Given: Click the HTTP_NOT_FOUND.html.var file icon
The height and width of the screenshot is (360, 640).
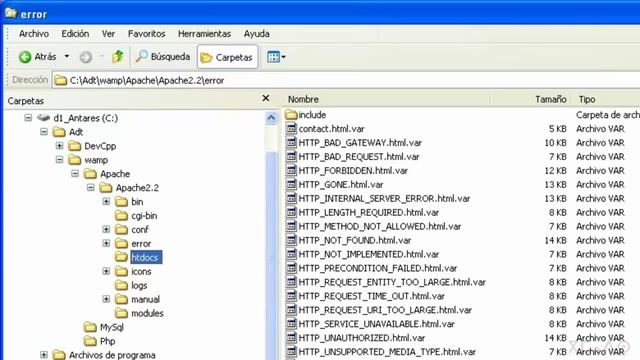Looking at the screenshot, I should click(x=291, y=240).
